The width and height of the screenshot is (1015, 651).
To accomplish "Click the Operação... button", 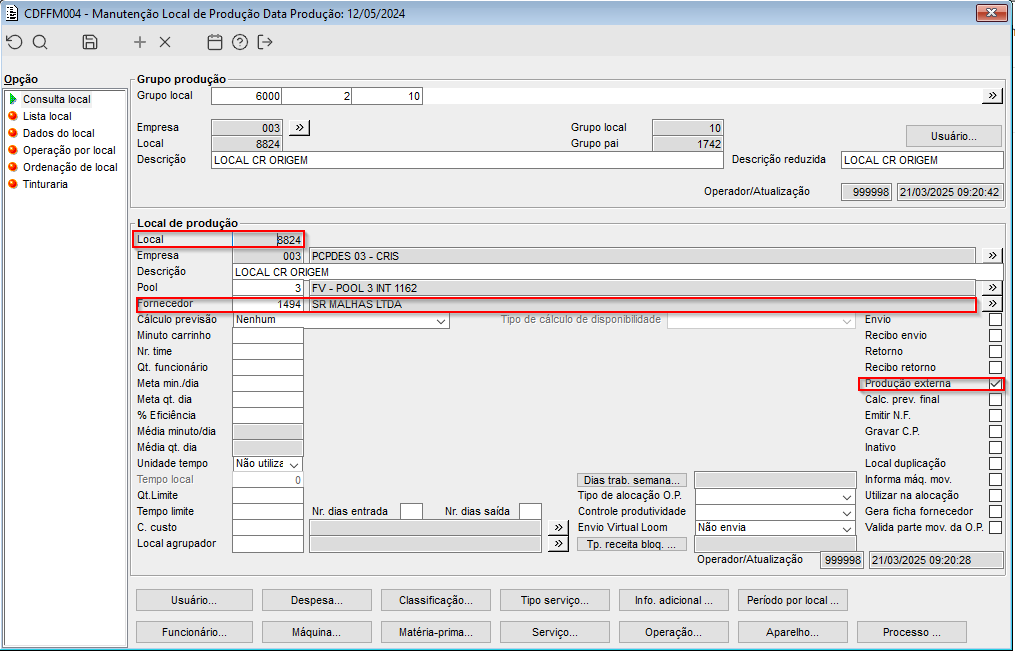I will click(x=674, y=632).
